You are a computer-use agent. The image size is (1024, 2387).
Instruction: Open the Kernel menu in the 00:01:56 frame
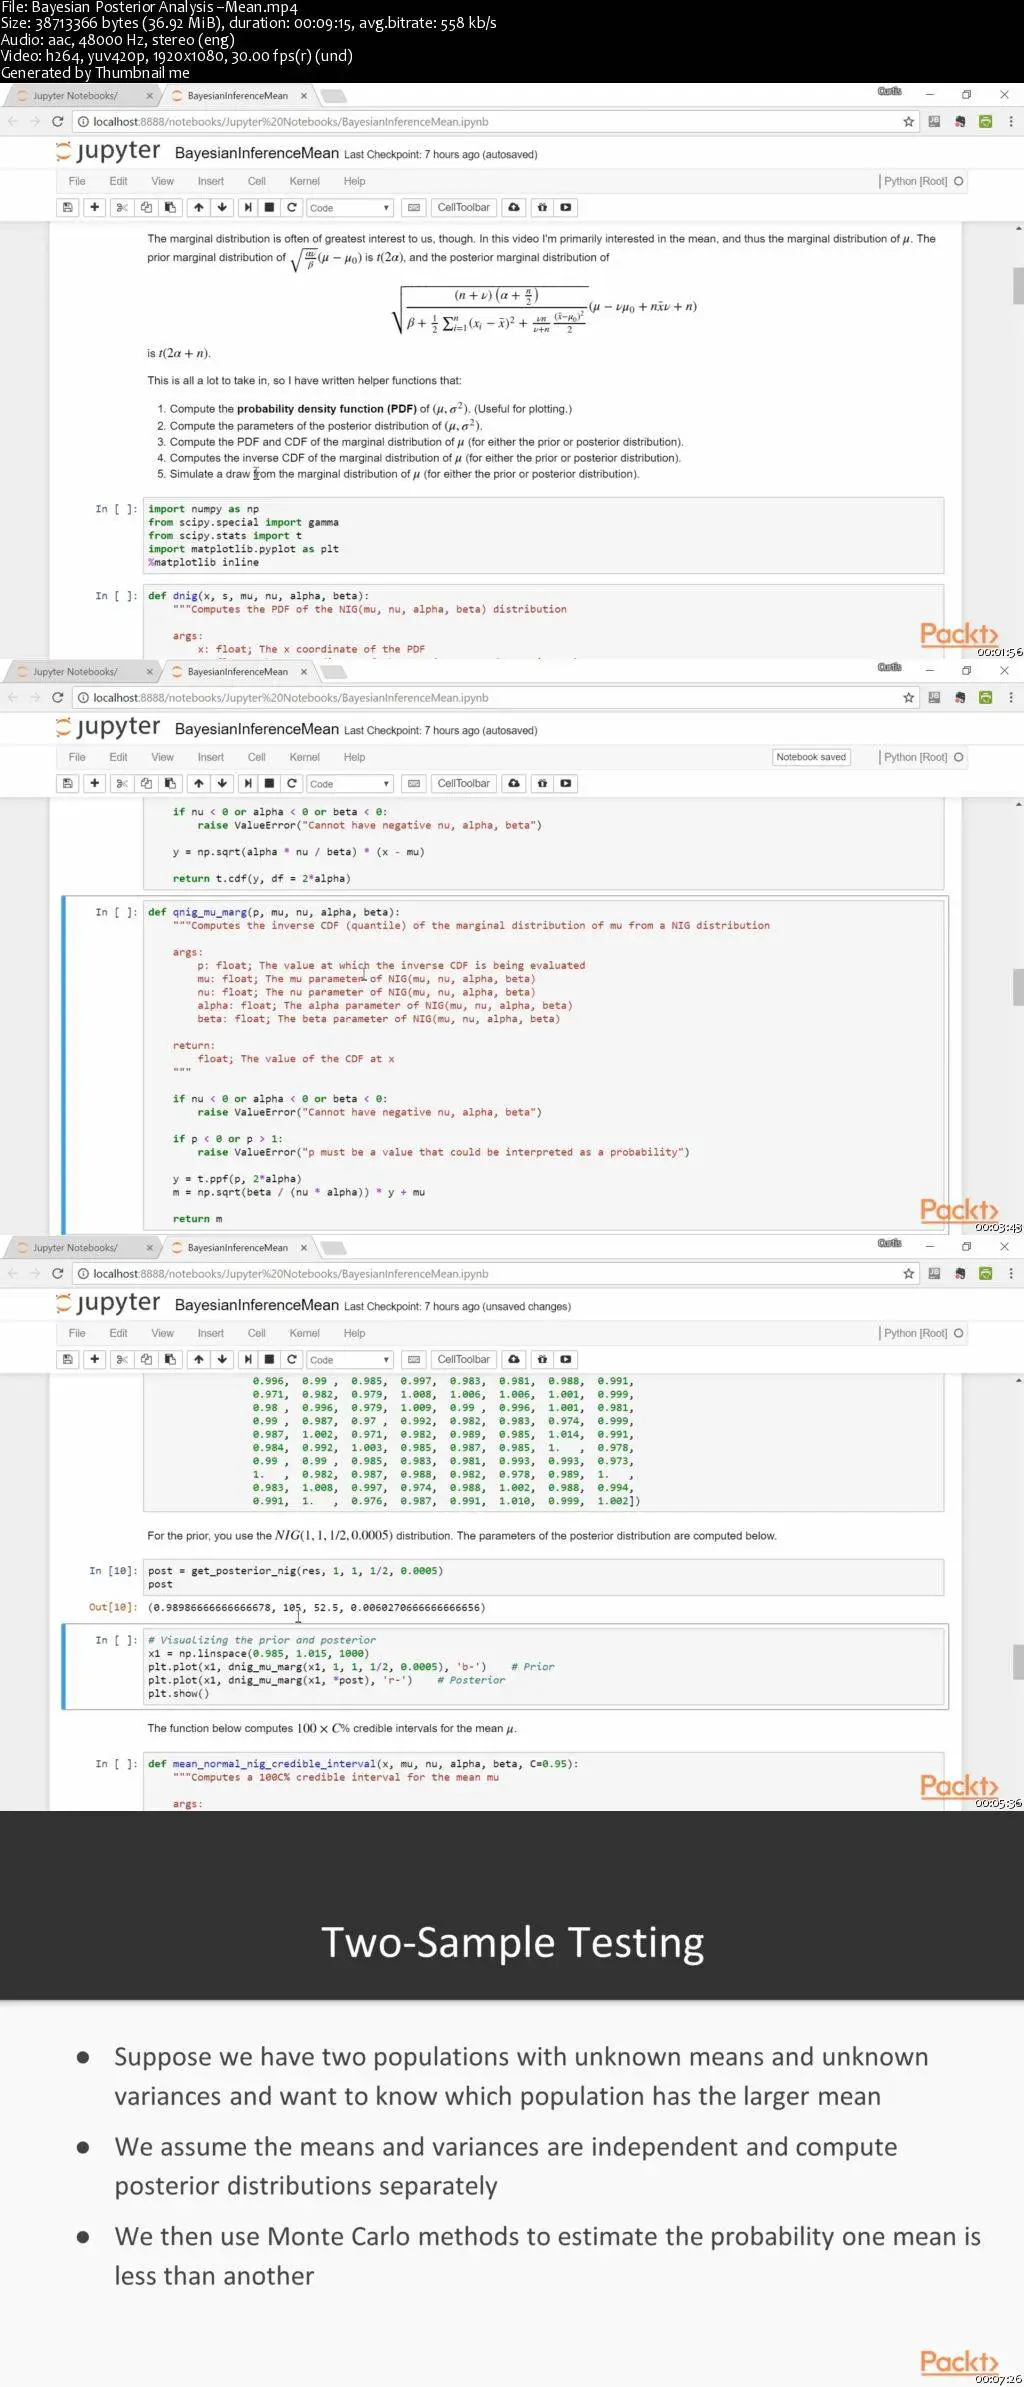305,182
